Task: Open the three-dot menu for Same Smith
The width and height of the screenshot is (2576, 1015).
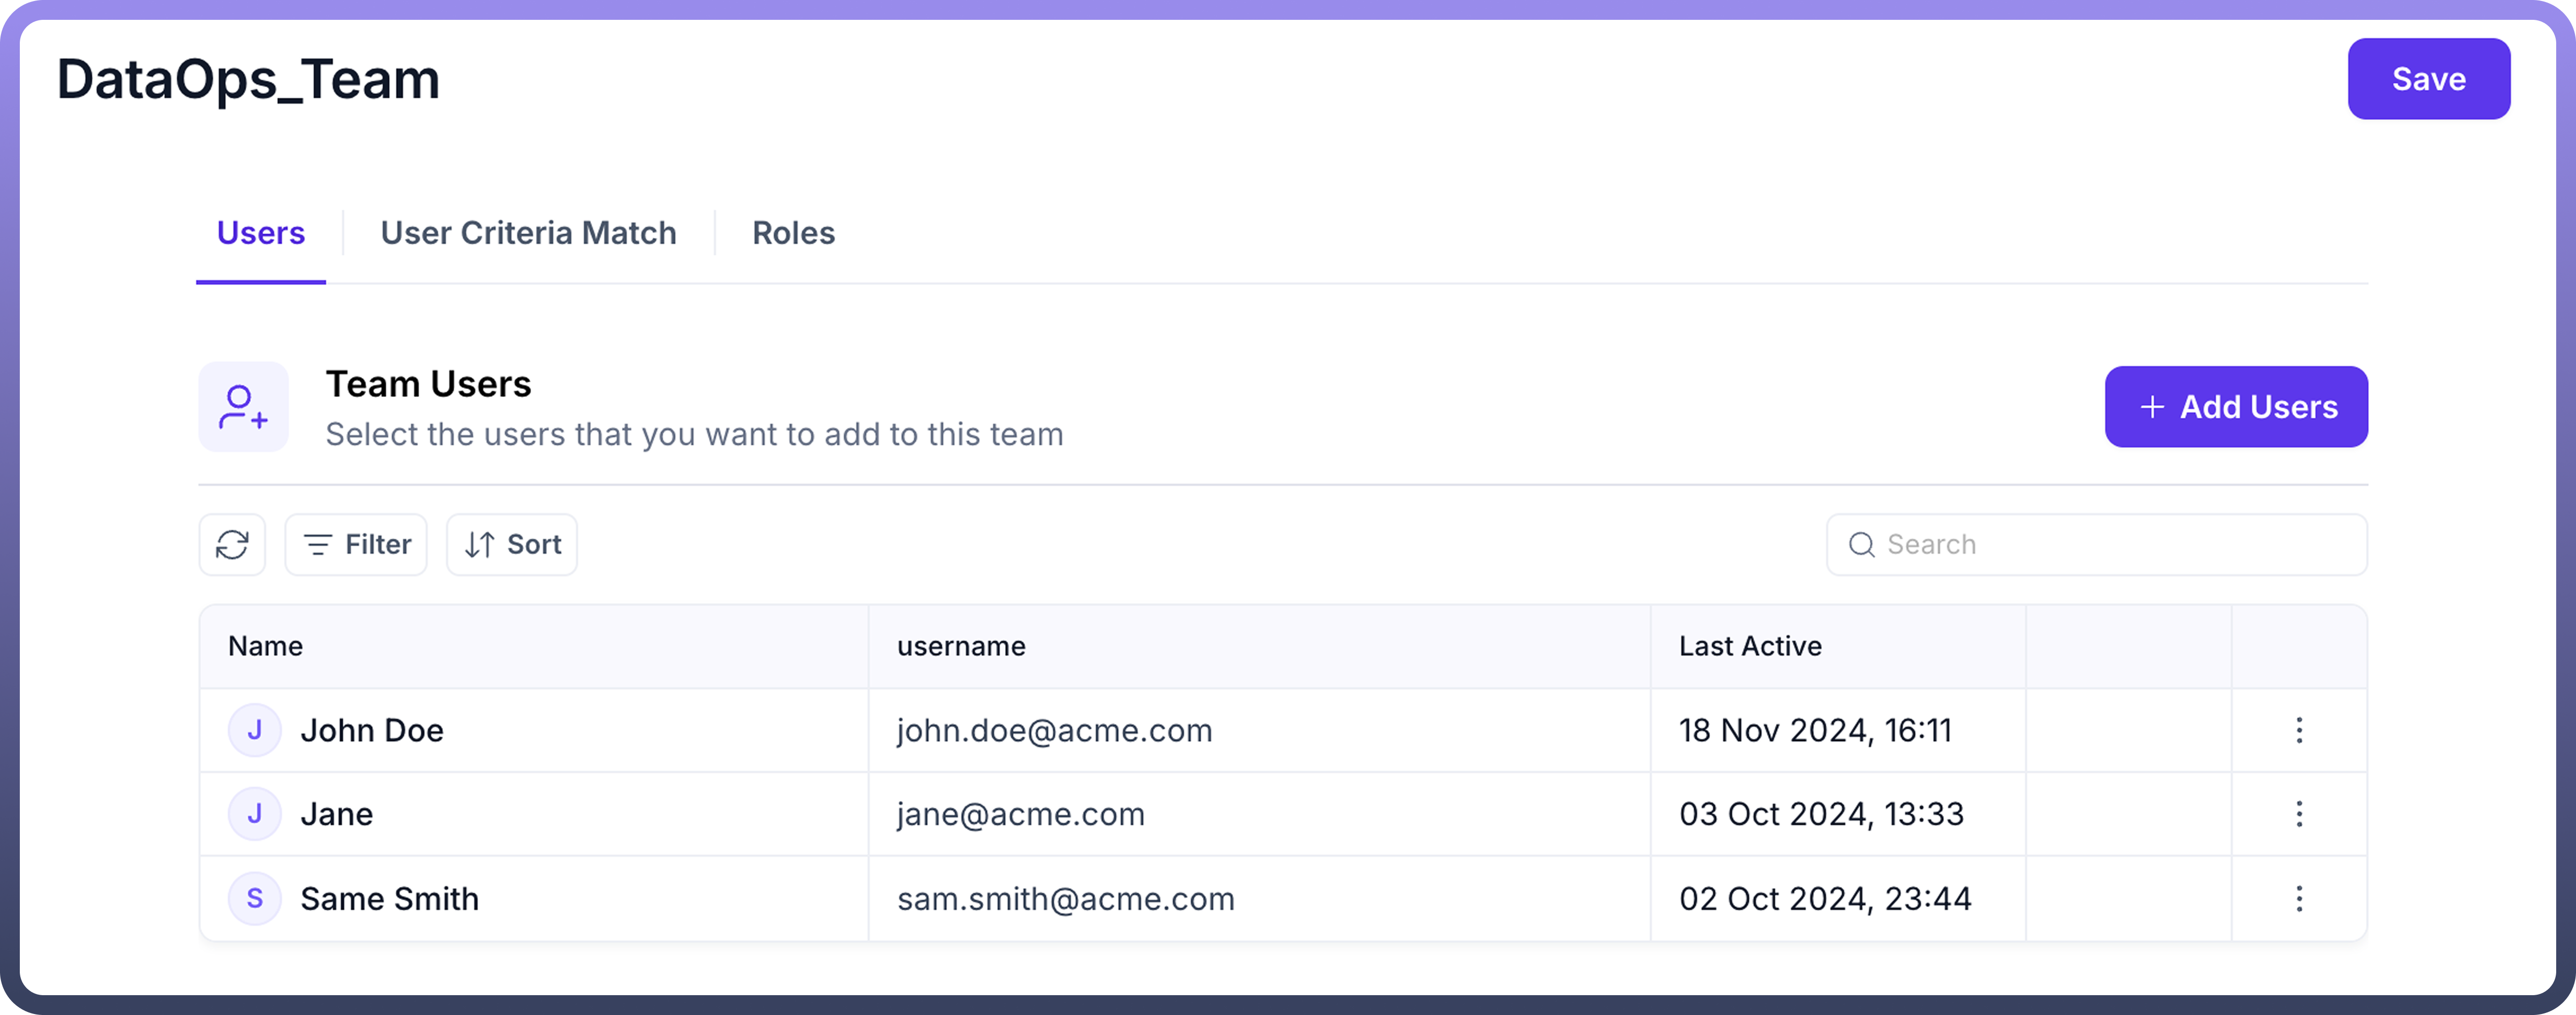Action: [x=2299, y=899]
